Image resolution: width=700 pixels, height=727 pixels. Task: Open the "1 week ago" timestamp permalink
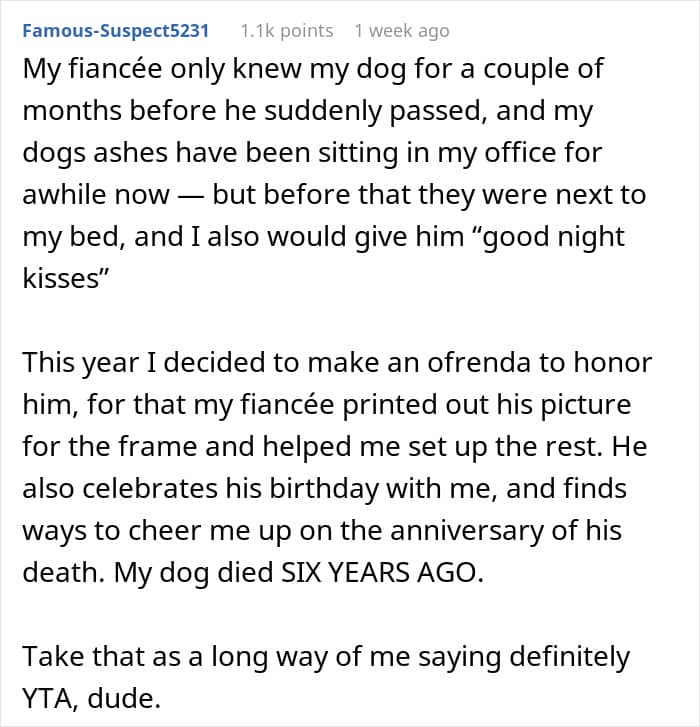coord(402,31)
